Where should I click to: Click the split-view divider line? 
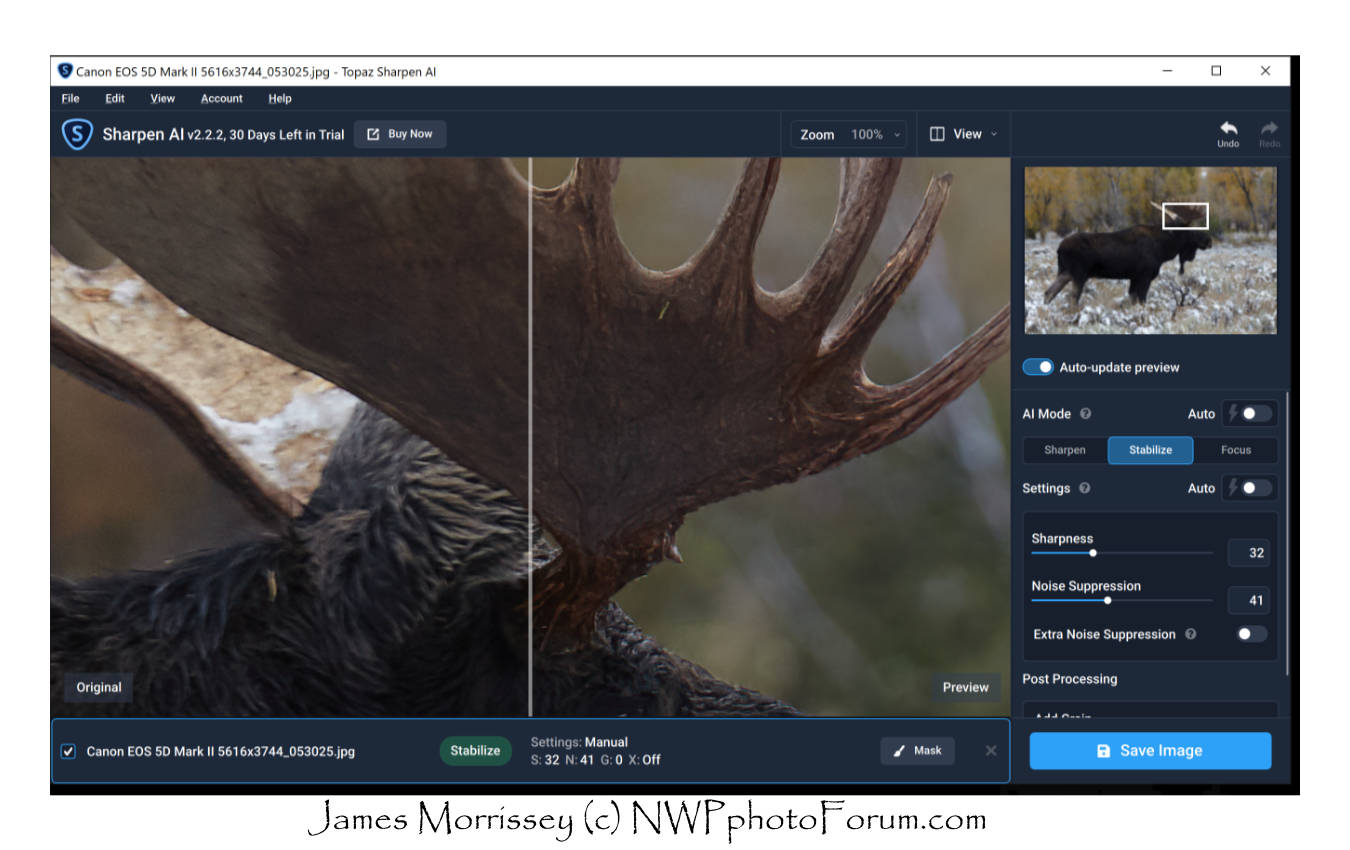tap(530, 436)
